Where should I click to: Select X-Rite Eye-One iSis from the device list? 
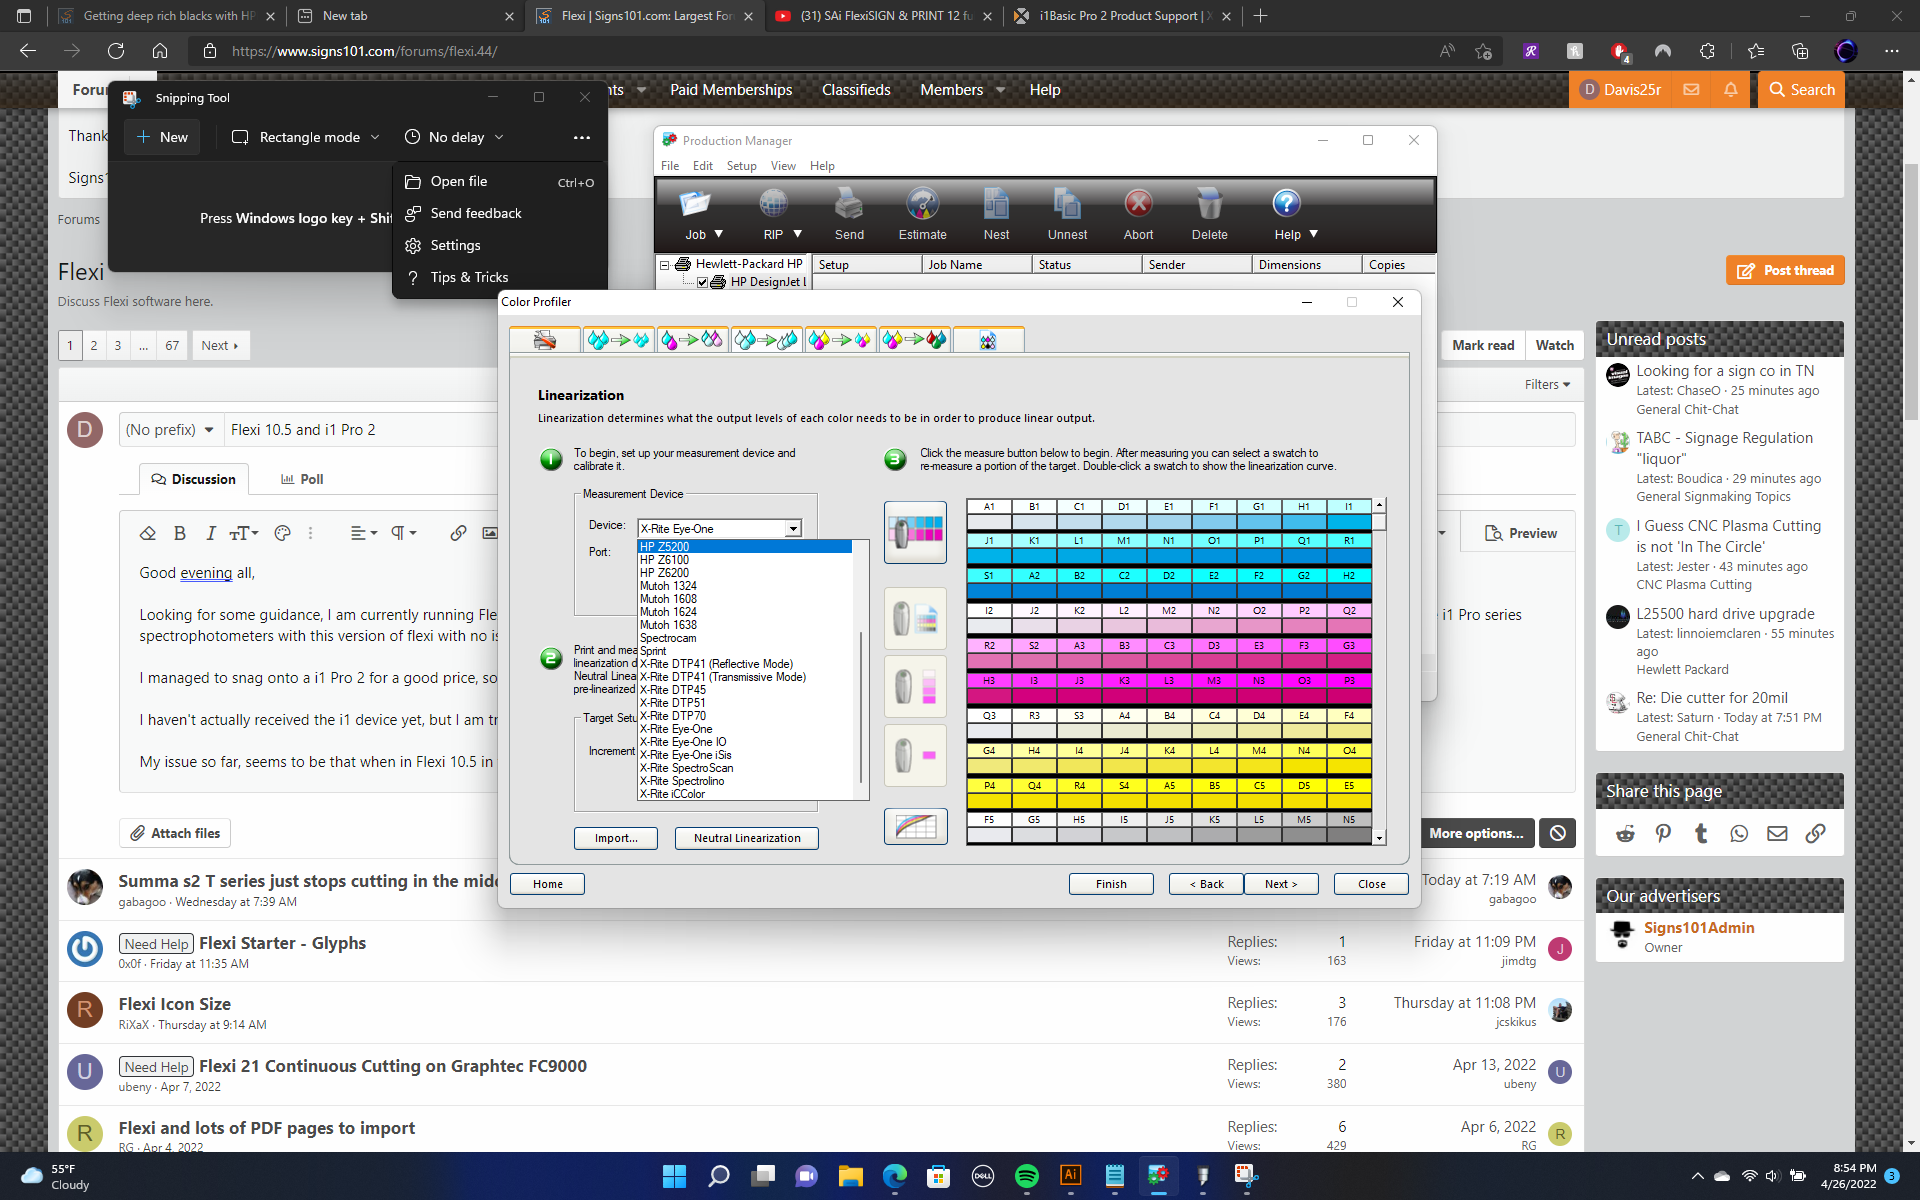[744, 755]
